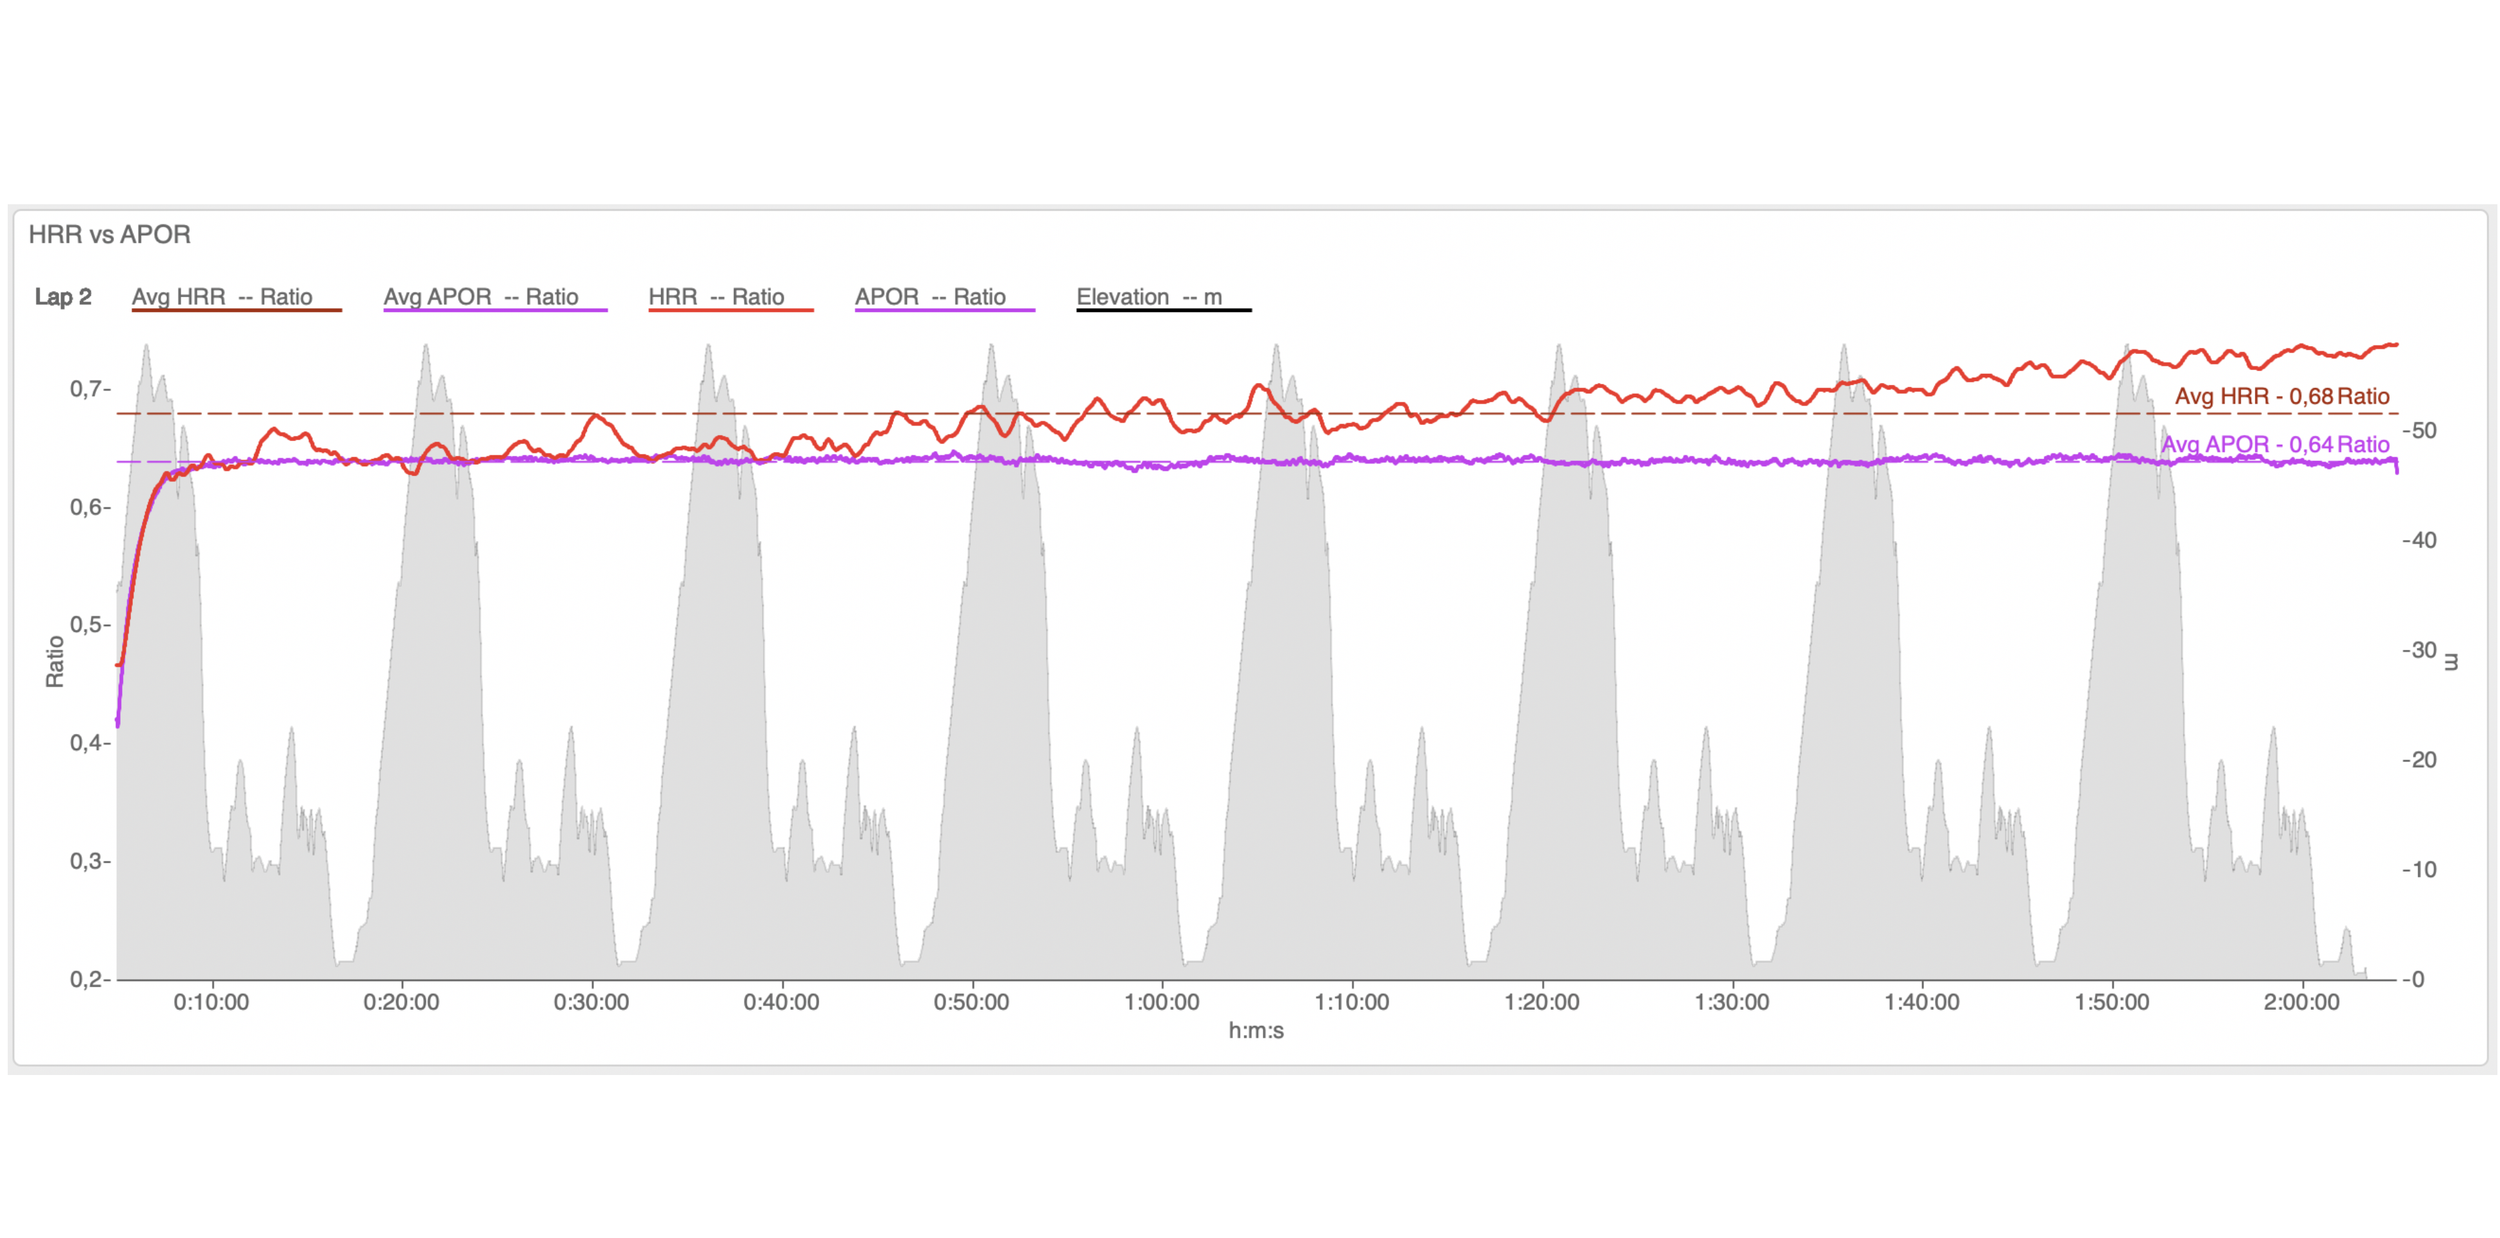Click the purple line under Avg APOR legend
The image size is (2500, 1238).
click(x=495, y=311)
